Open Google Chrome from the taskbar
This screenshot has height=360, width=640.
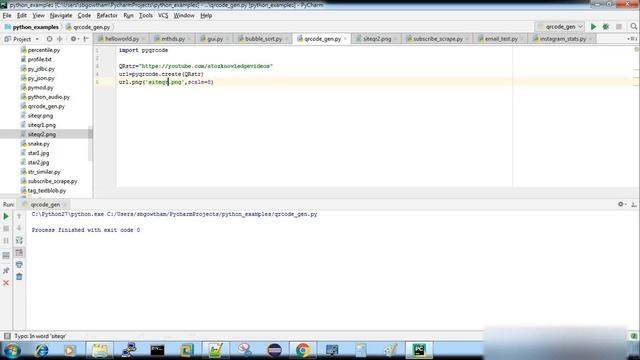click(303, 350)
